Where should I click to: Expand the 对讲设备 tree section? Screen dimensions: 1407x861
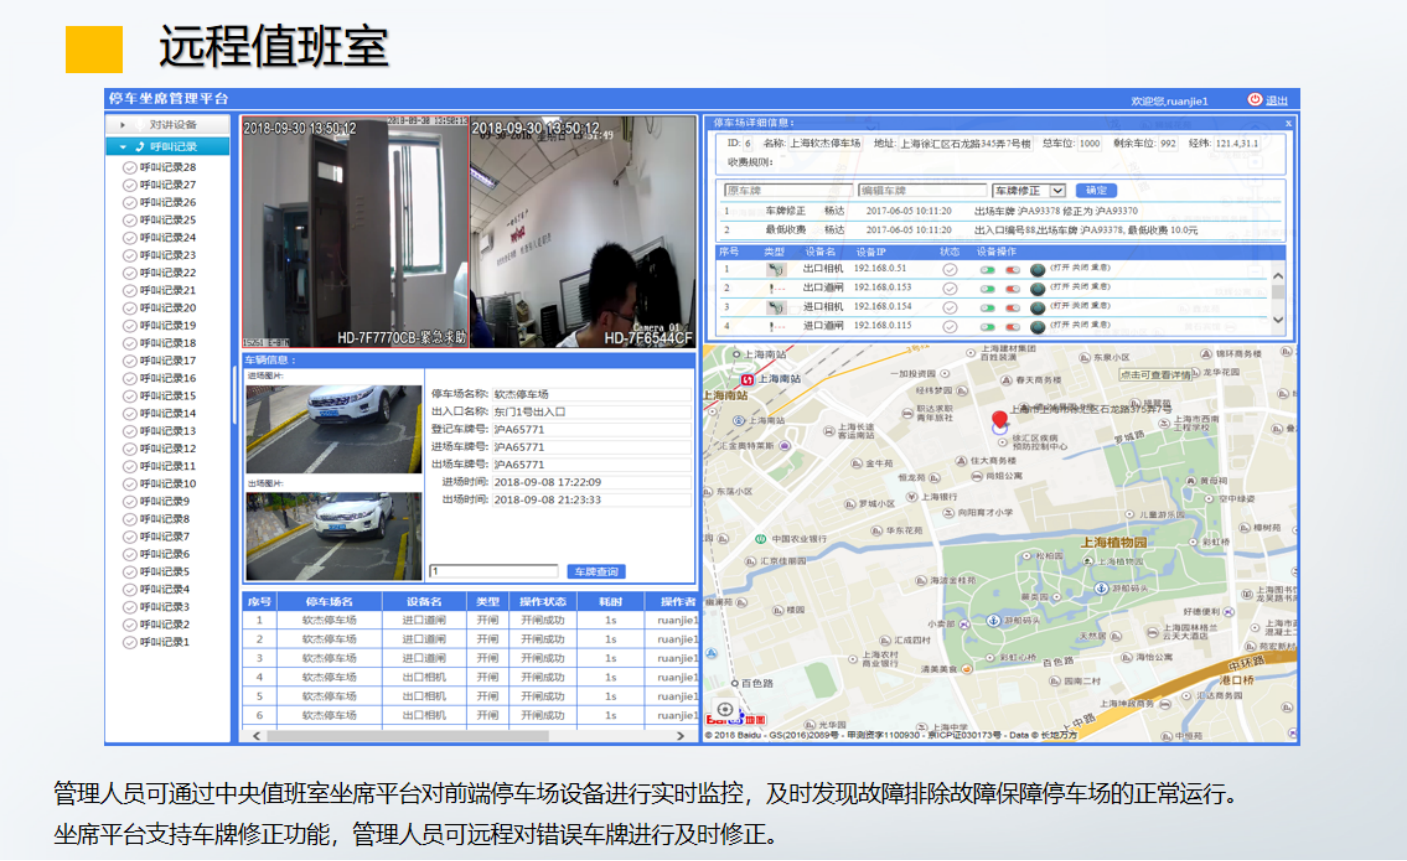coord(123,125)
